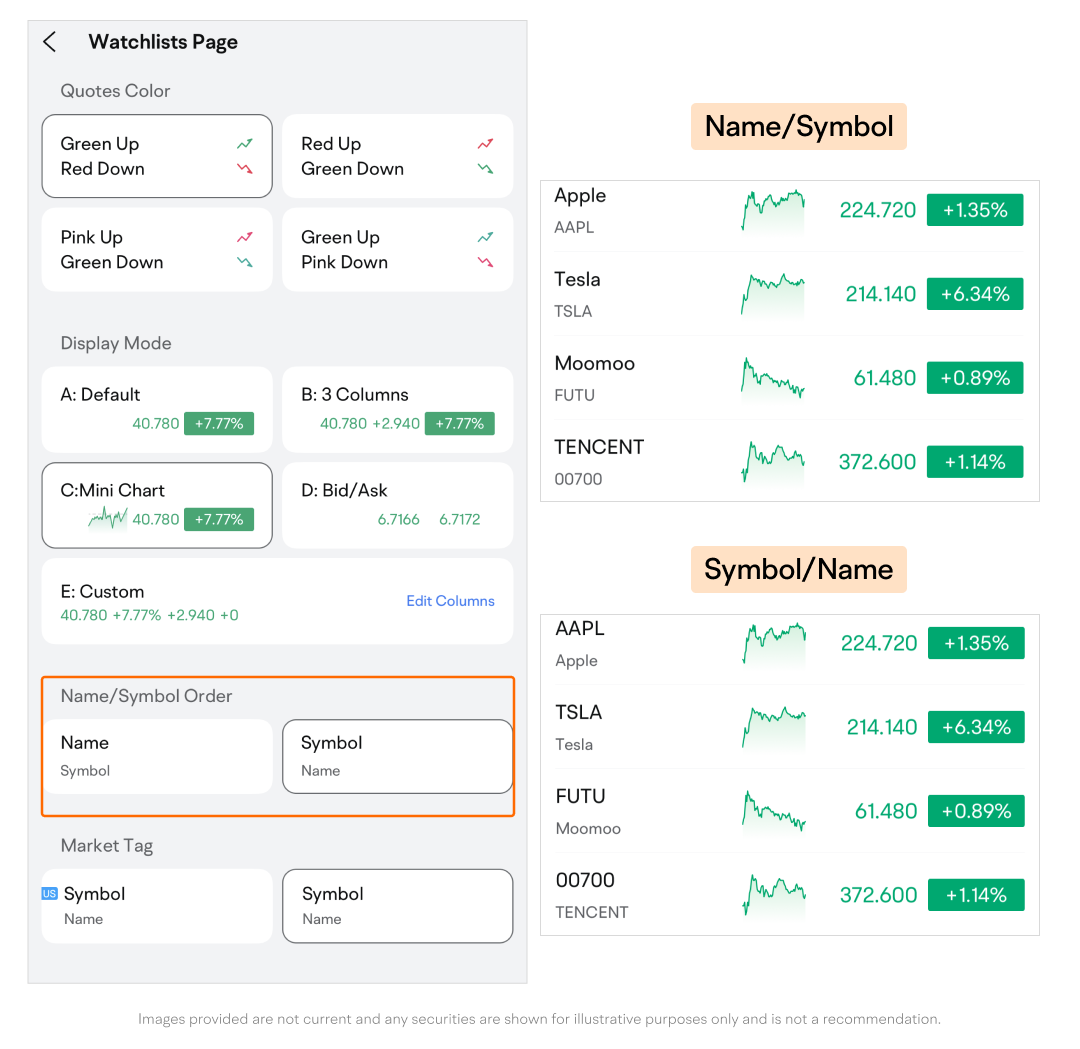Screen dimensions: 1080x1049
Task: Click Tesla +6.34% change badge in Name/Symbol list
Action: click(975, 294)
